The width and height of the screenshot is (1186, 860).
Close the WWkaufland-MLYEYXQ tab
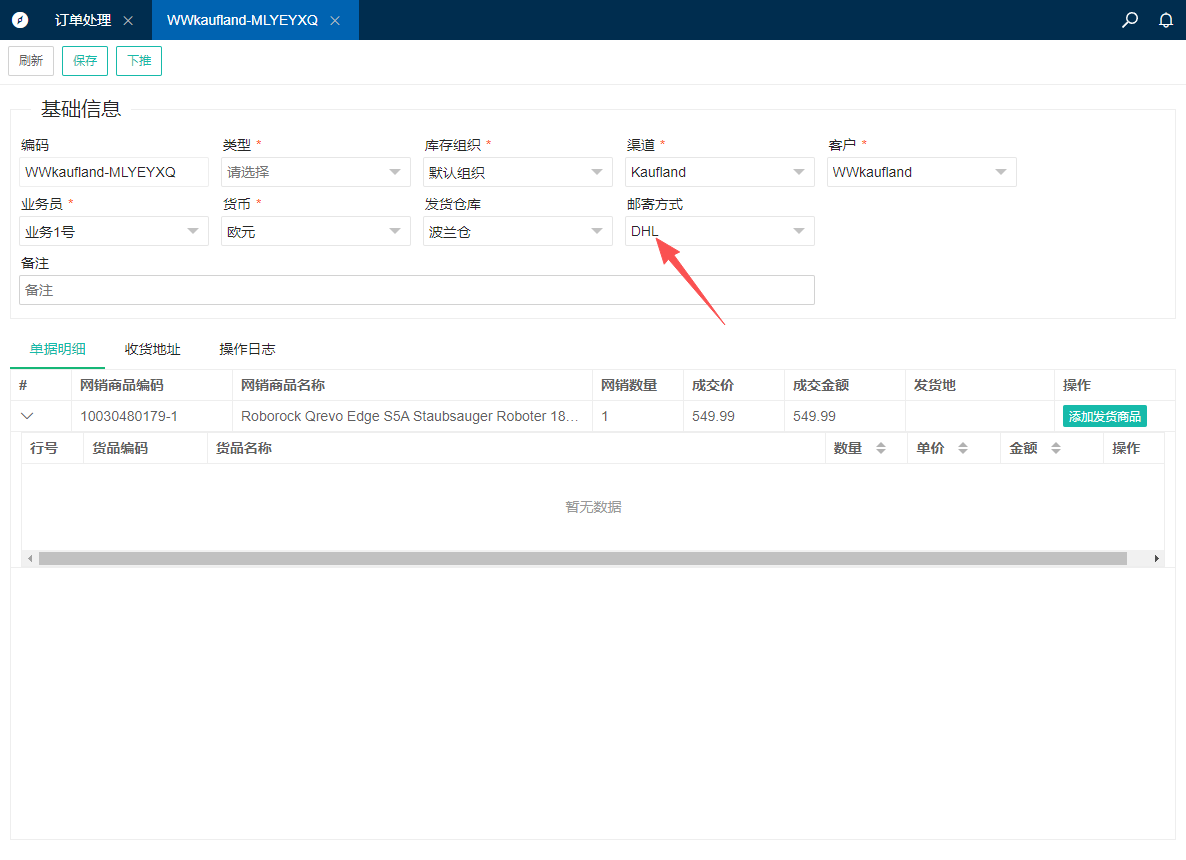coord(335,21)
